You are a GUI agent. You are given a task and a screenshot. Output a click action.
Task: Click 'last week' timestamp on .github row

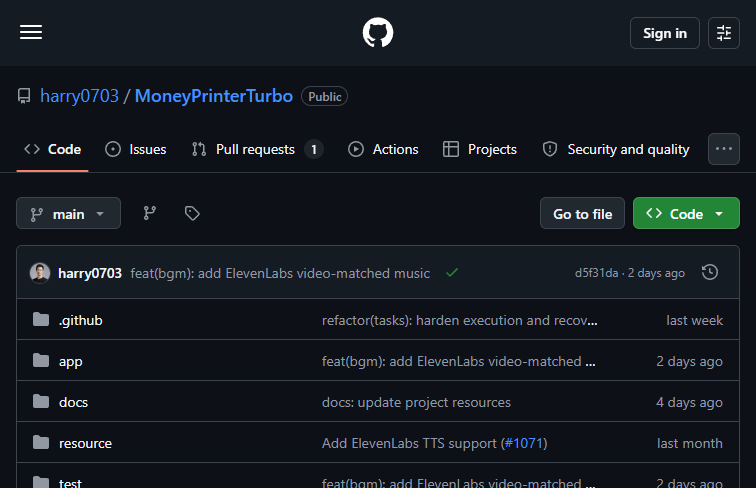pos(694,321)
